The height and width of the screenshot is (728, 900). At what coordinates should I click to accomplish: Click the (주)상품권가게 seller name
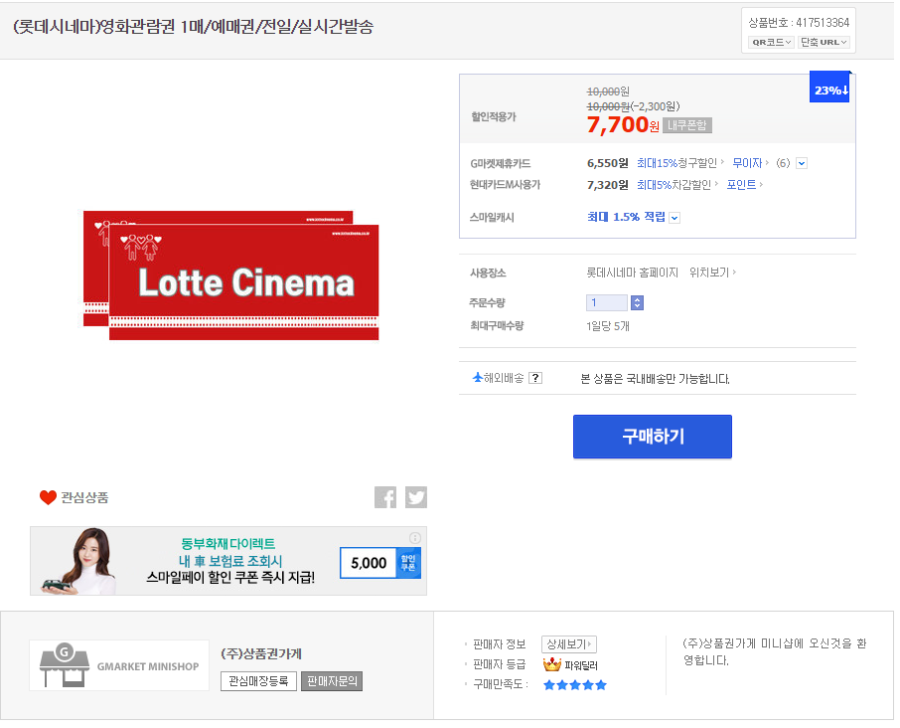[x=261, y=654]
